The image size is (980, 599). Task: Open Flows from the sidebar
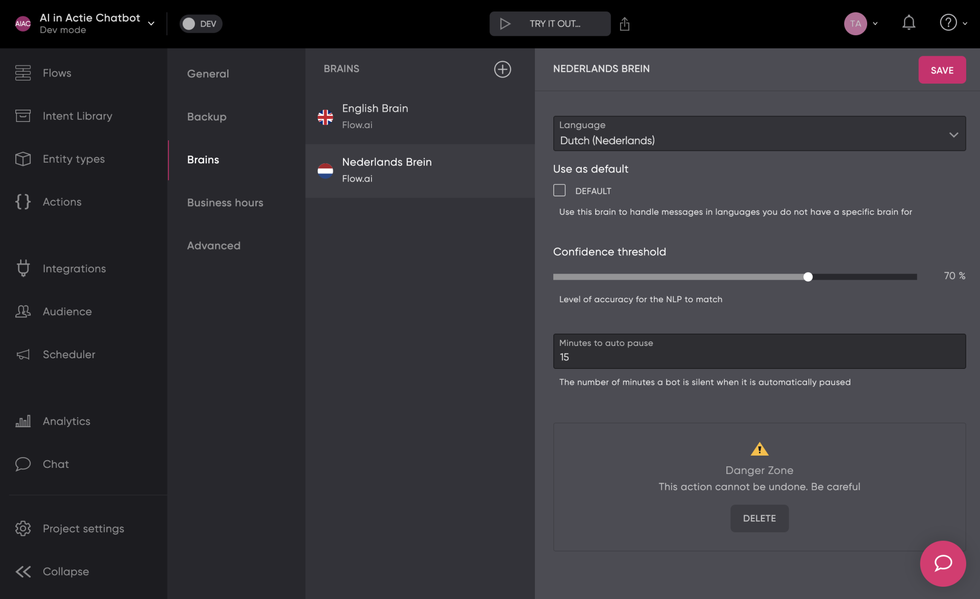(x=56, y=73)
